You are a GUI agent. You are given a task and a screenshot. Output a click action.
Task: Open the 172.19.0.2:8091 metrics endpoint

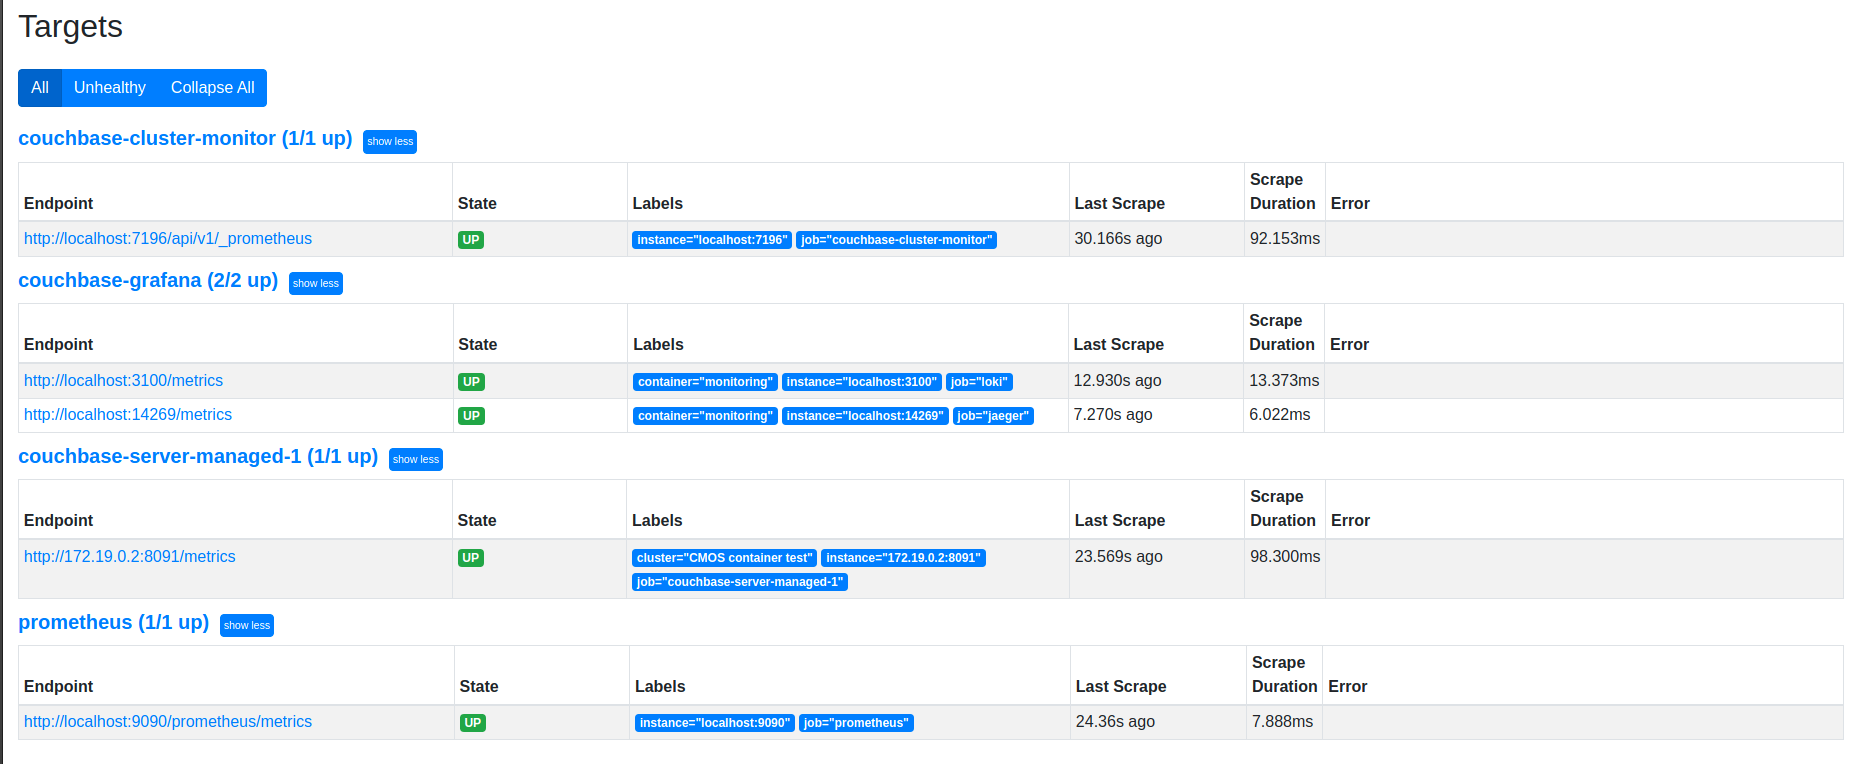pos(130,557)
